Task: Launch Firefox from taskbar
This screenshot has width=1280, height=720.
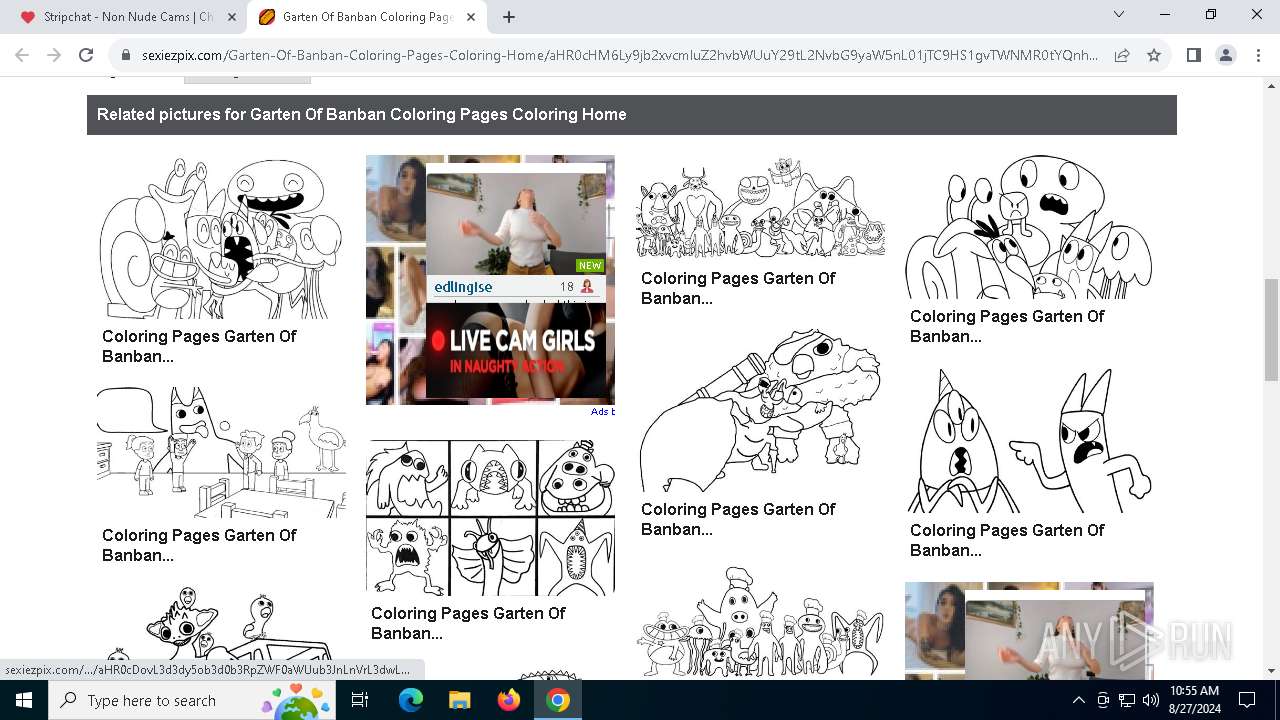Action: click(x=509, y=700)
